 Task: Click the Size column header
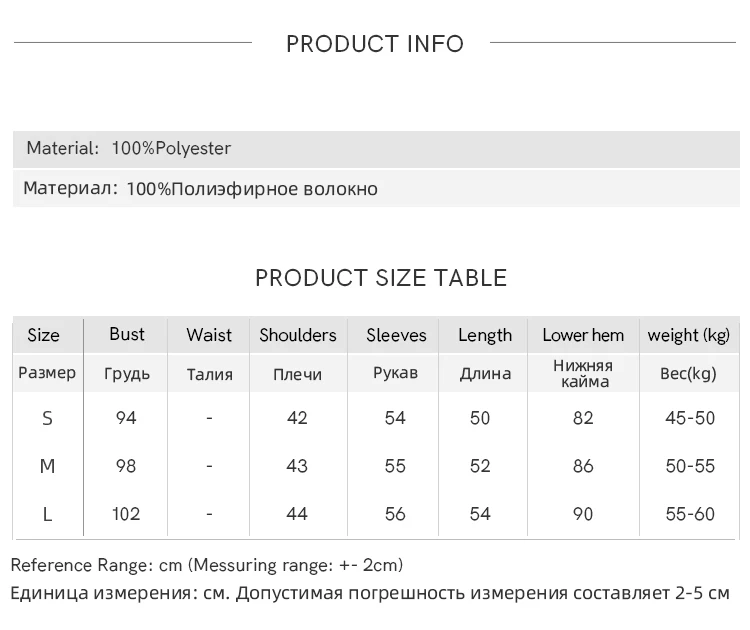click(x=43, y=336)
